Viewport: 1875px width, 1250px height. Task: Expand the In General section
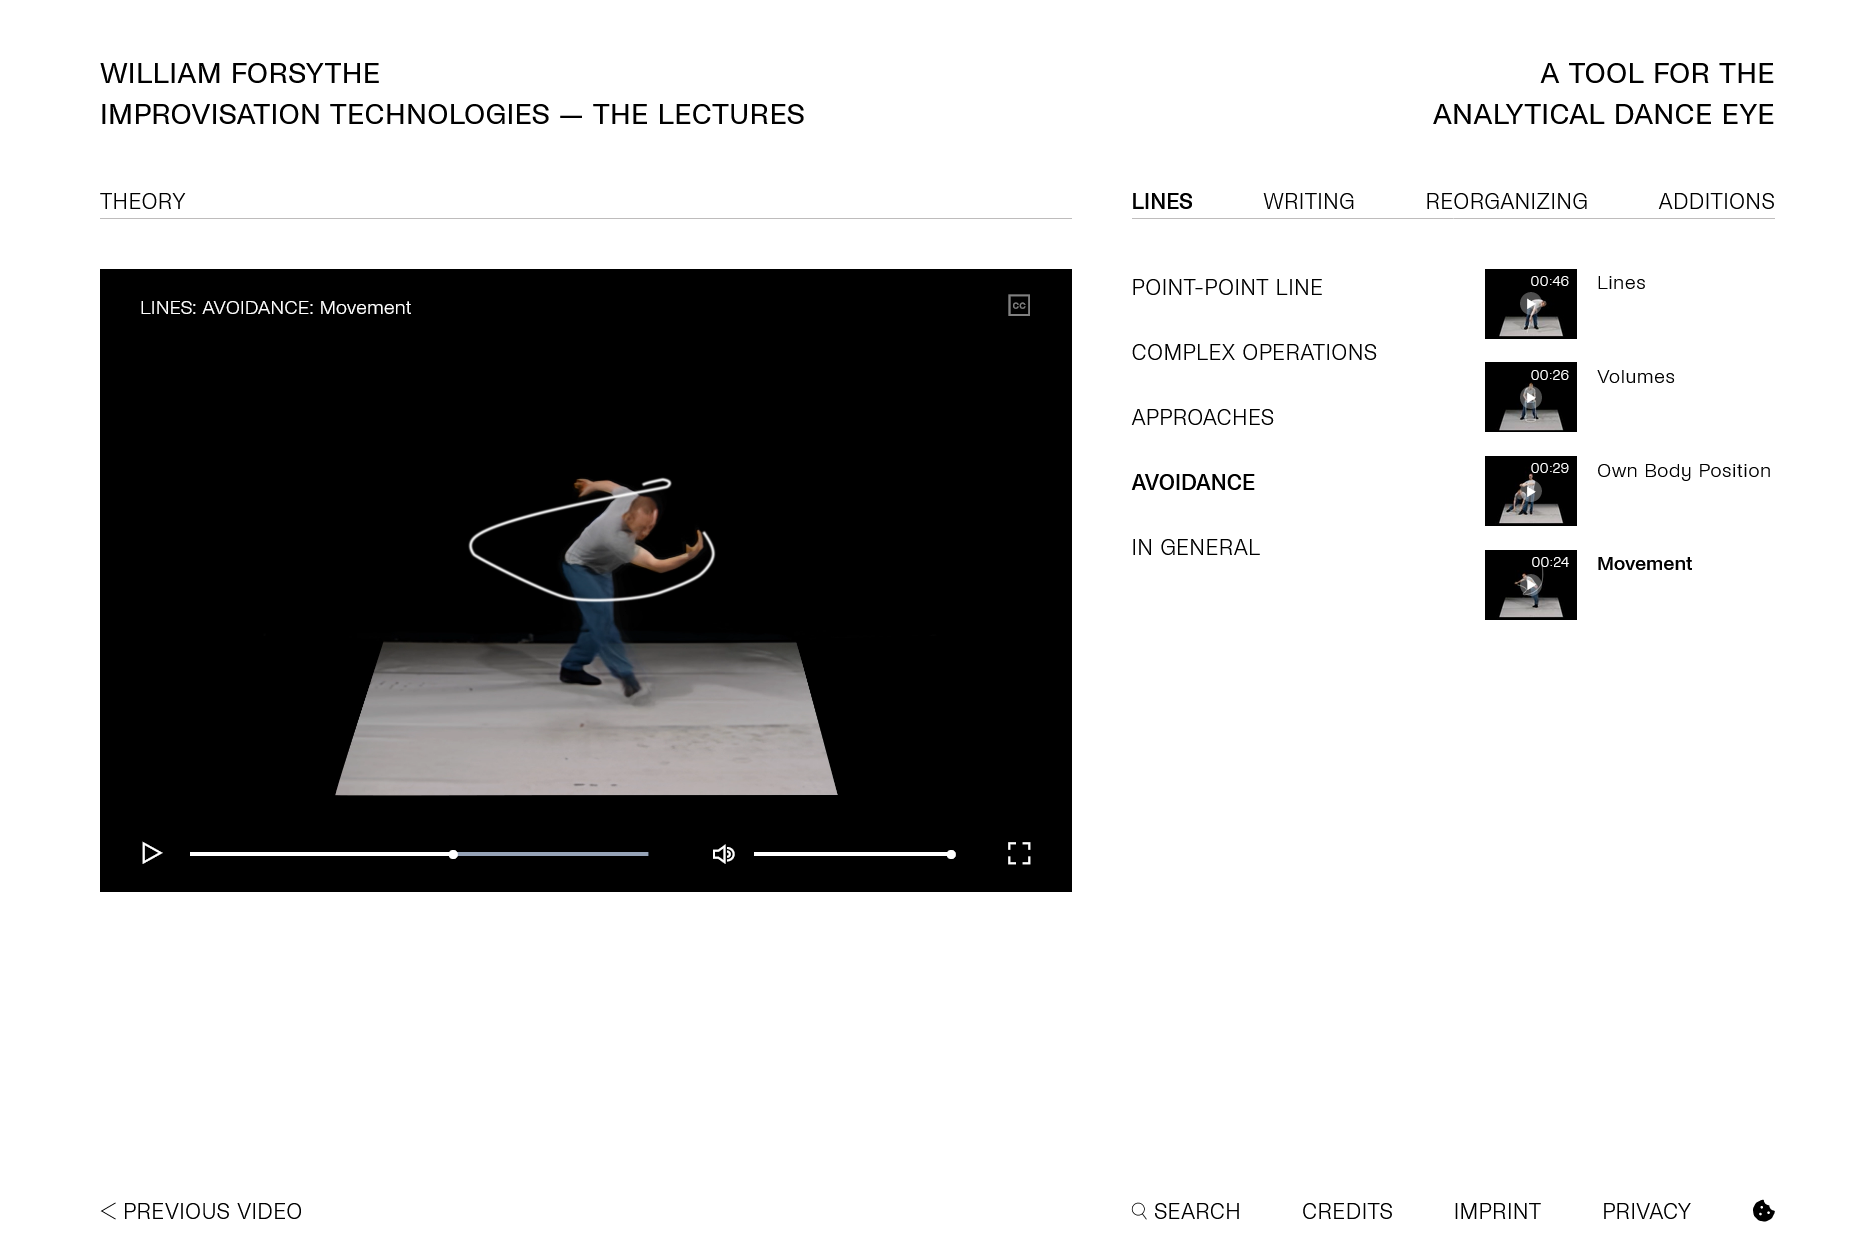pyautogui.click(x=1195, y=548)
